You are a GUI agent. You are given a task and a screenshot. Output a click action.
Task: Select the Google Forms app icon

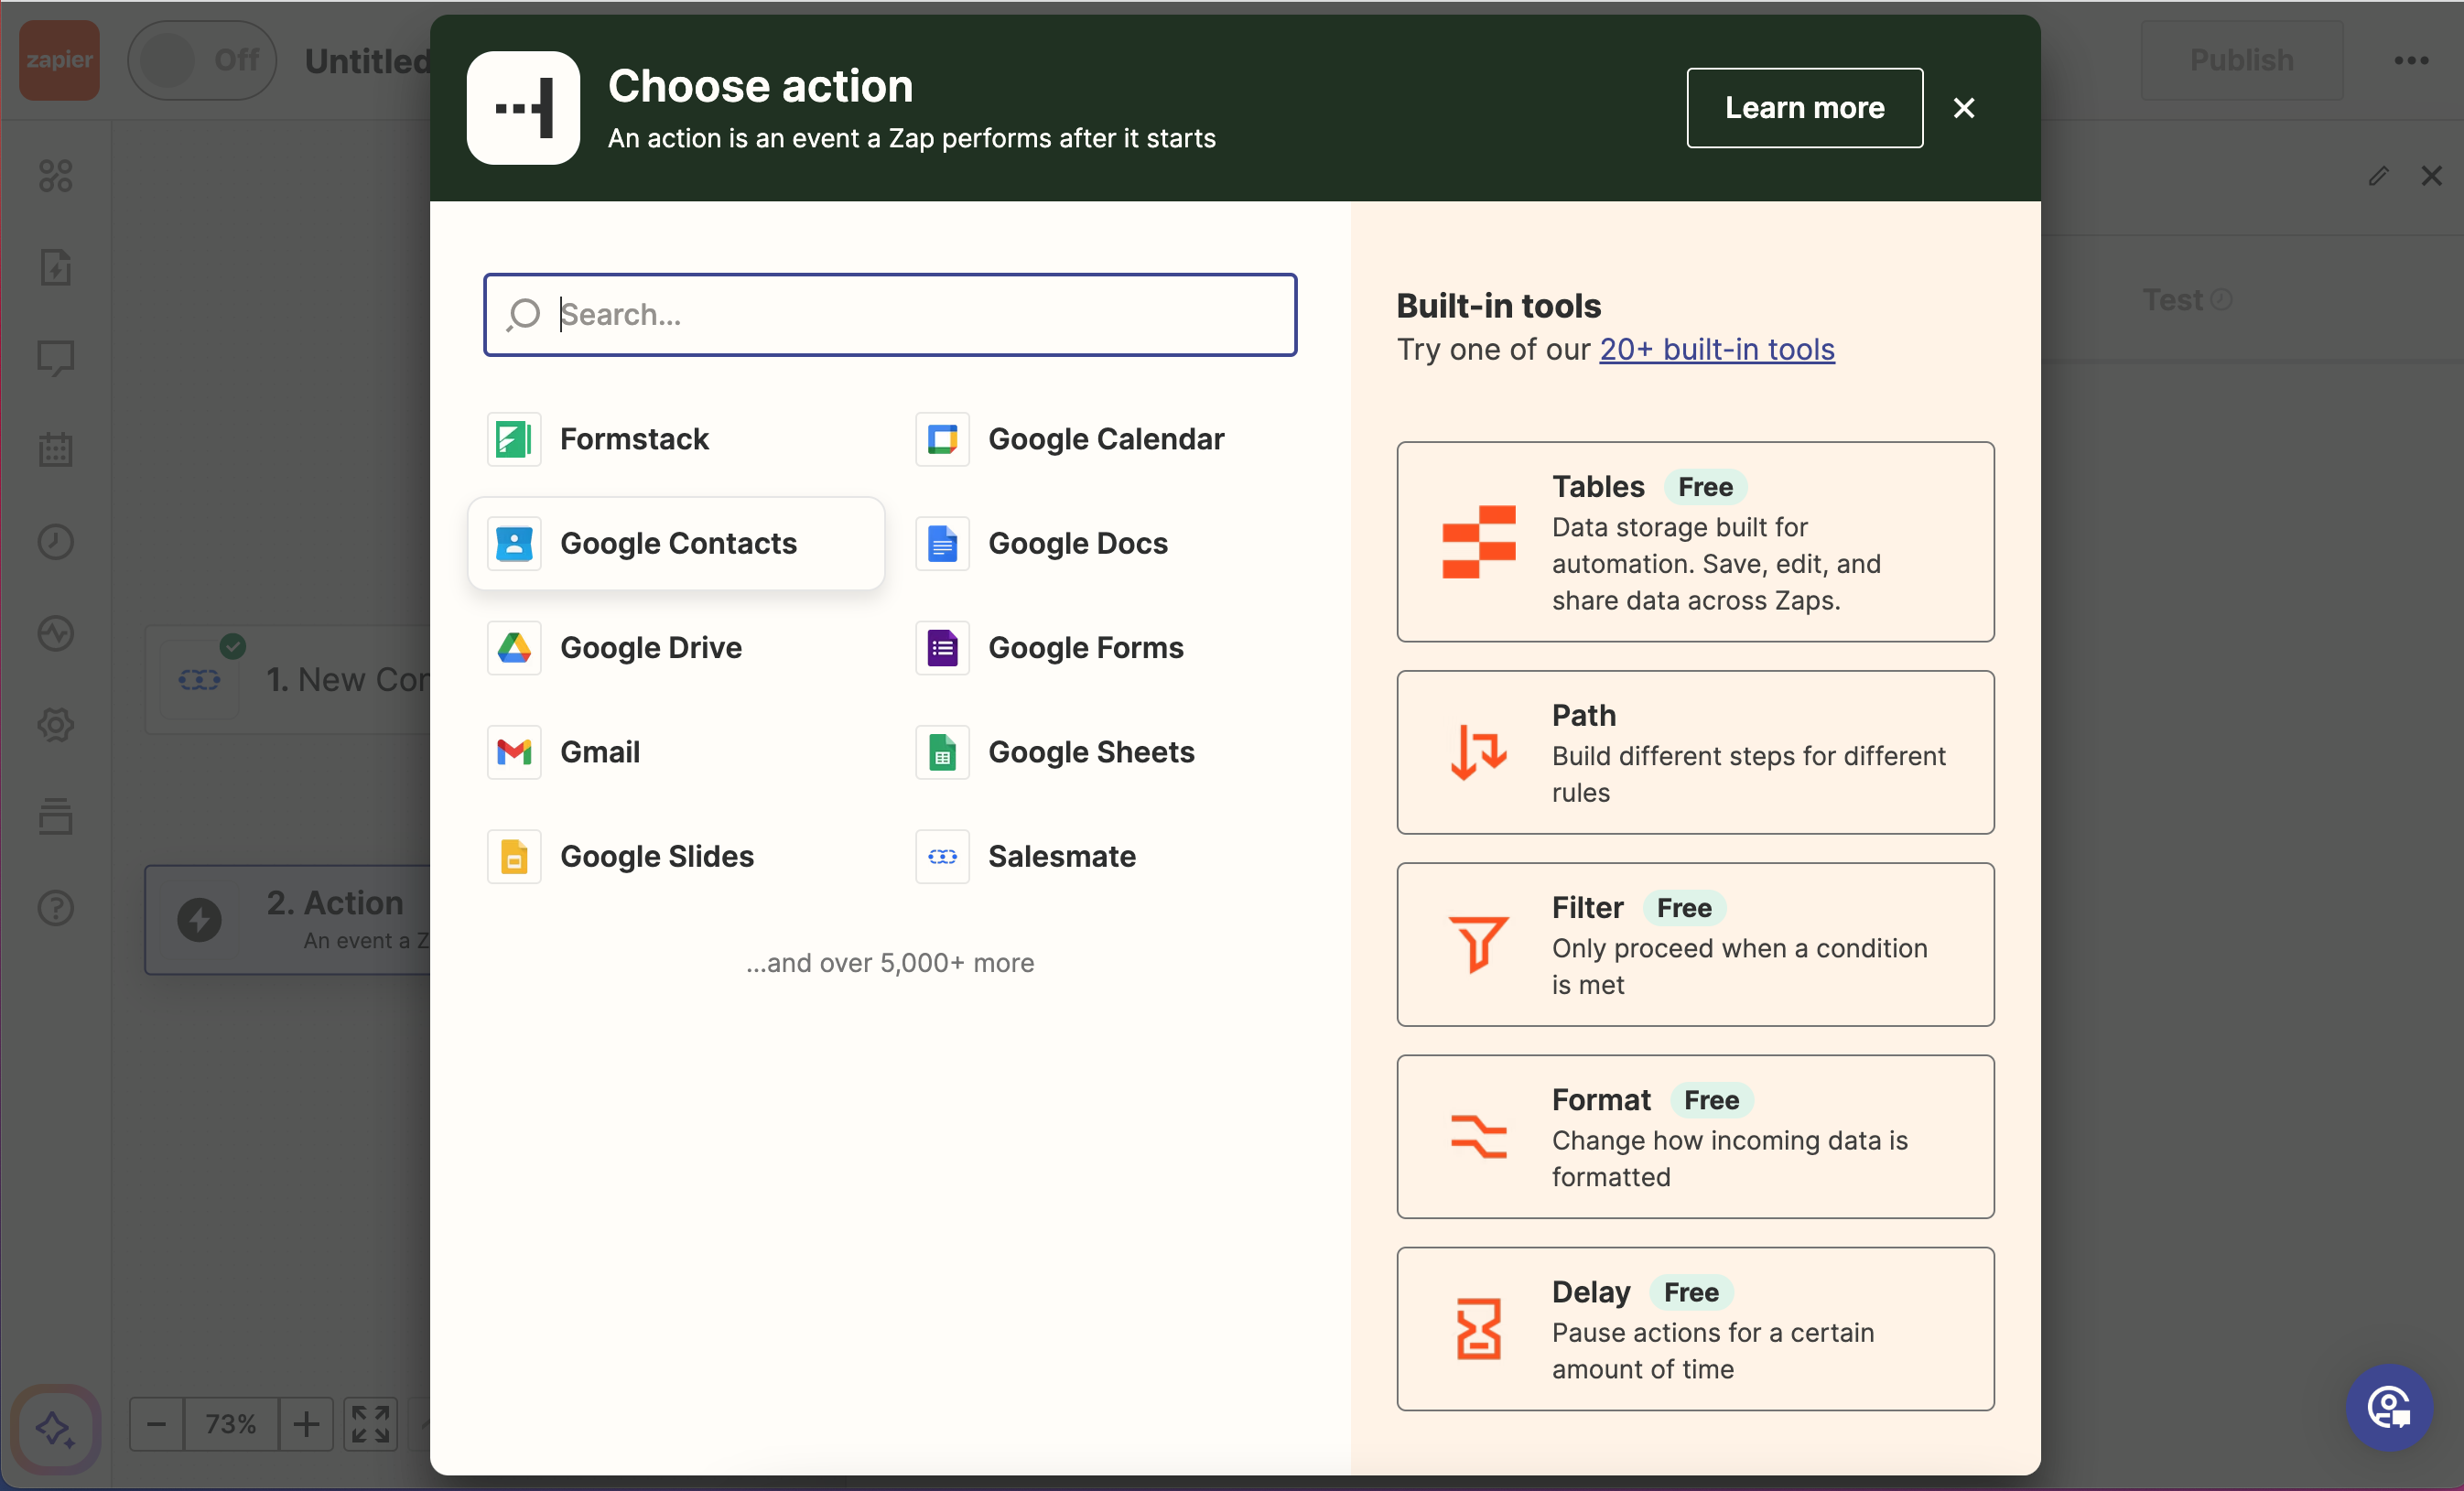point(942,648)
